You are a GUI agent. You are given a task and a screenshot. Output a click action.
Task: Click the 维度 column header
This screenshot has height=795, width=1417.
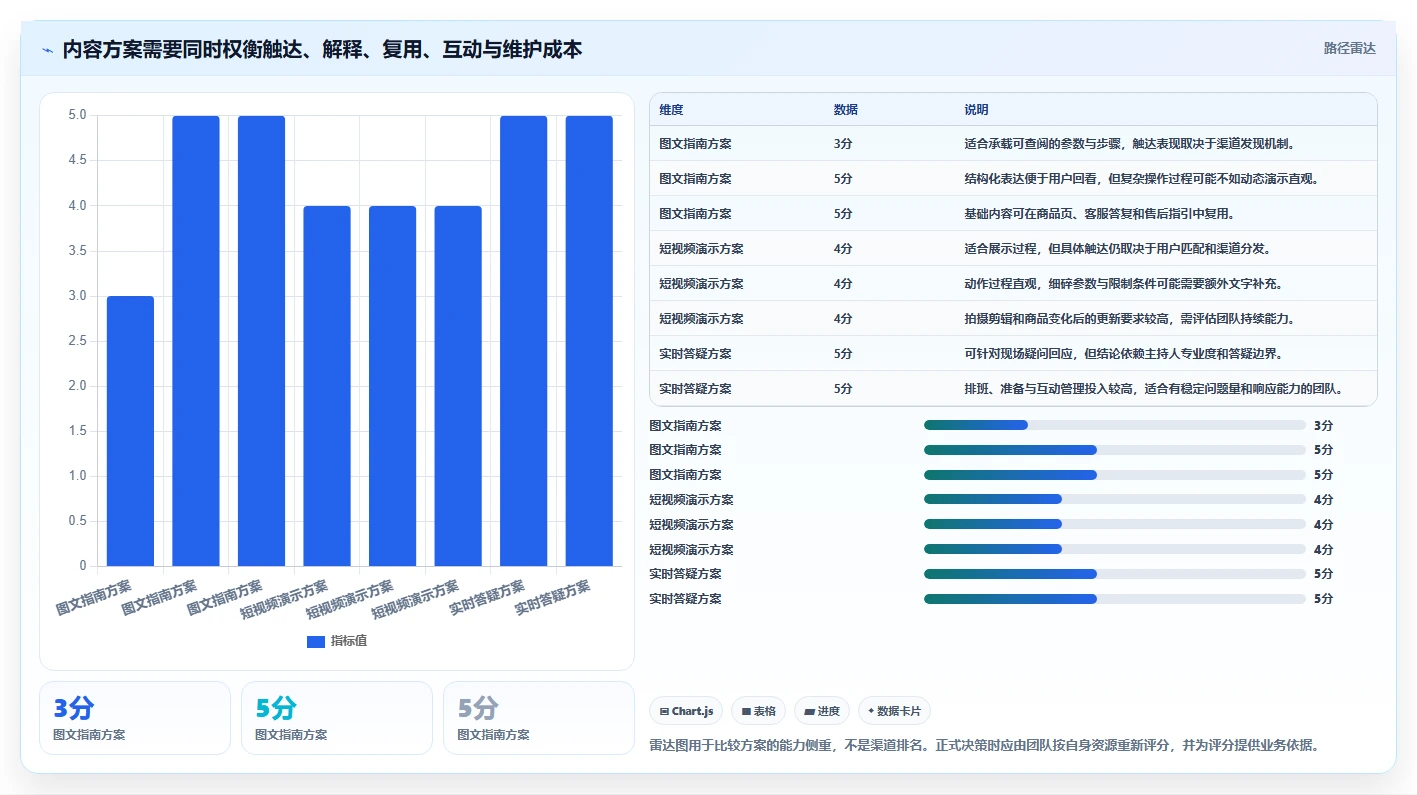pos(671,109)
